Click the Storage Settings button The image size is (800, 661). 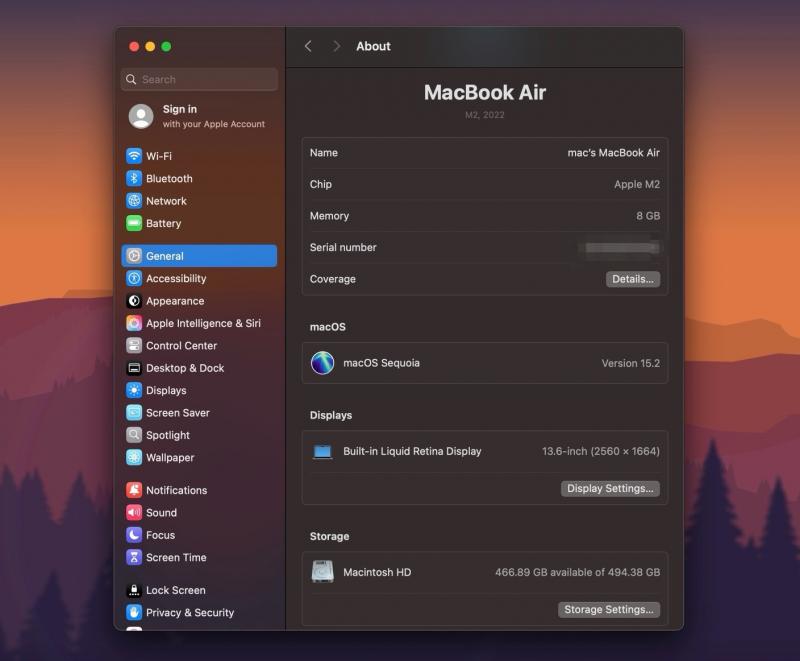608,609
